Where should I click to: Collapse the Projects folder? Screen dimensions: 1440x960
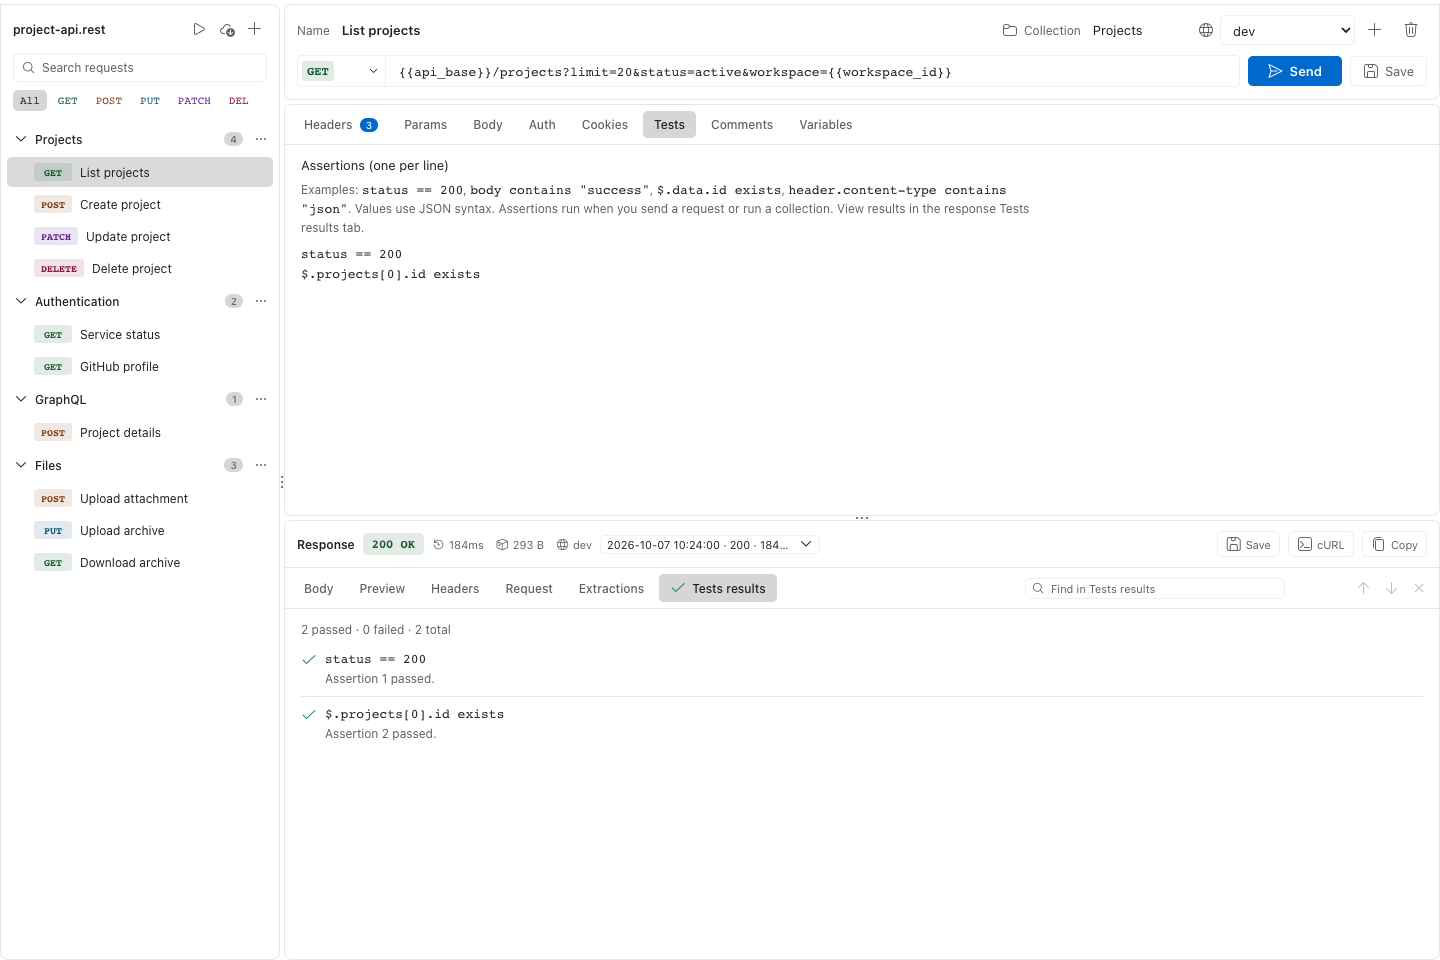tap(21, 139)
